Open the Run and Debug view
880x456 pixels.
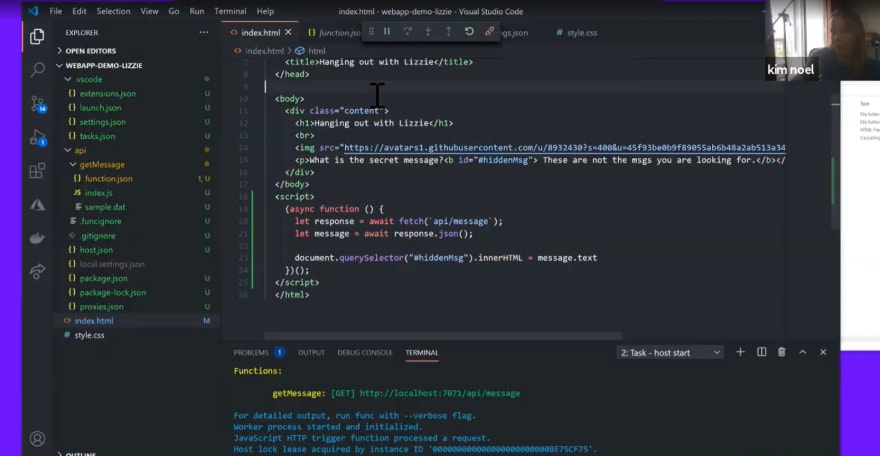click(x=38, y=138)
